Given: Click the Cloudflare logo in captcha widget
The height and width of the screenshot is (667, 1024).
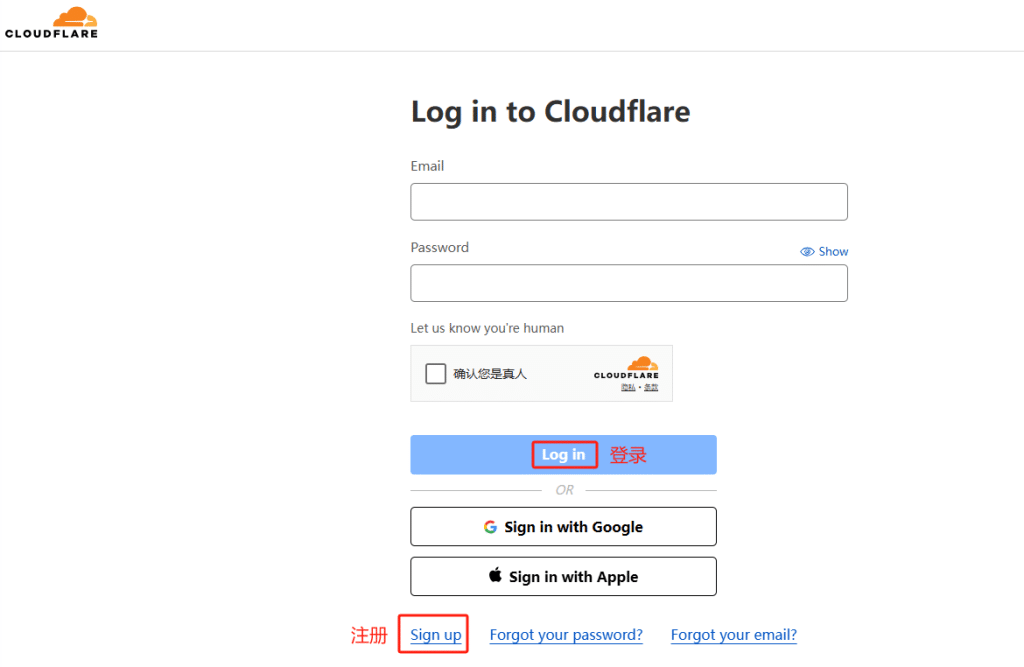Looking at the screenshot, I should [626, 368].
